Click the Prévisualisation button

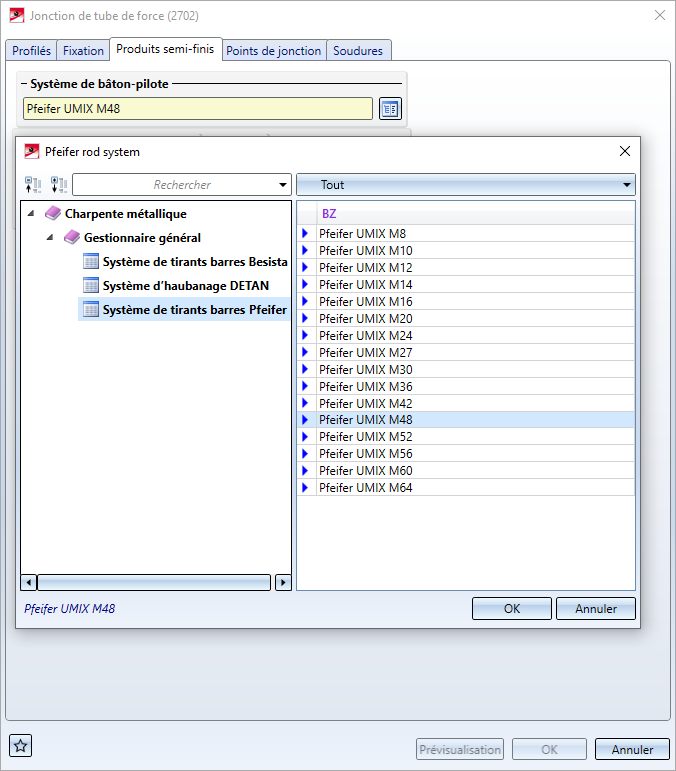tap(460, 750)
